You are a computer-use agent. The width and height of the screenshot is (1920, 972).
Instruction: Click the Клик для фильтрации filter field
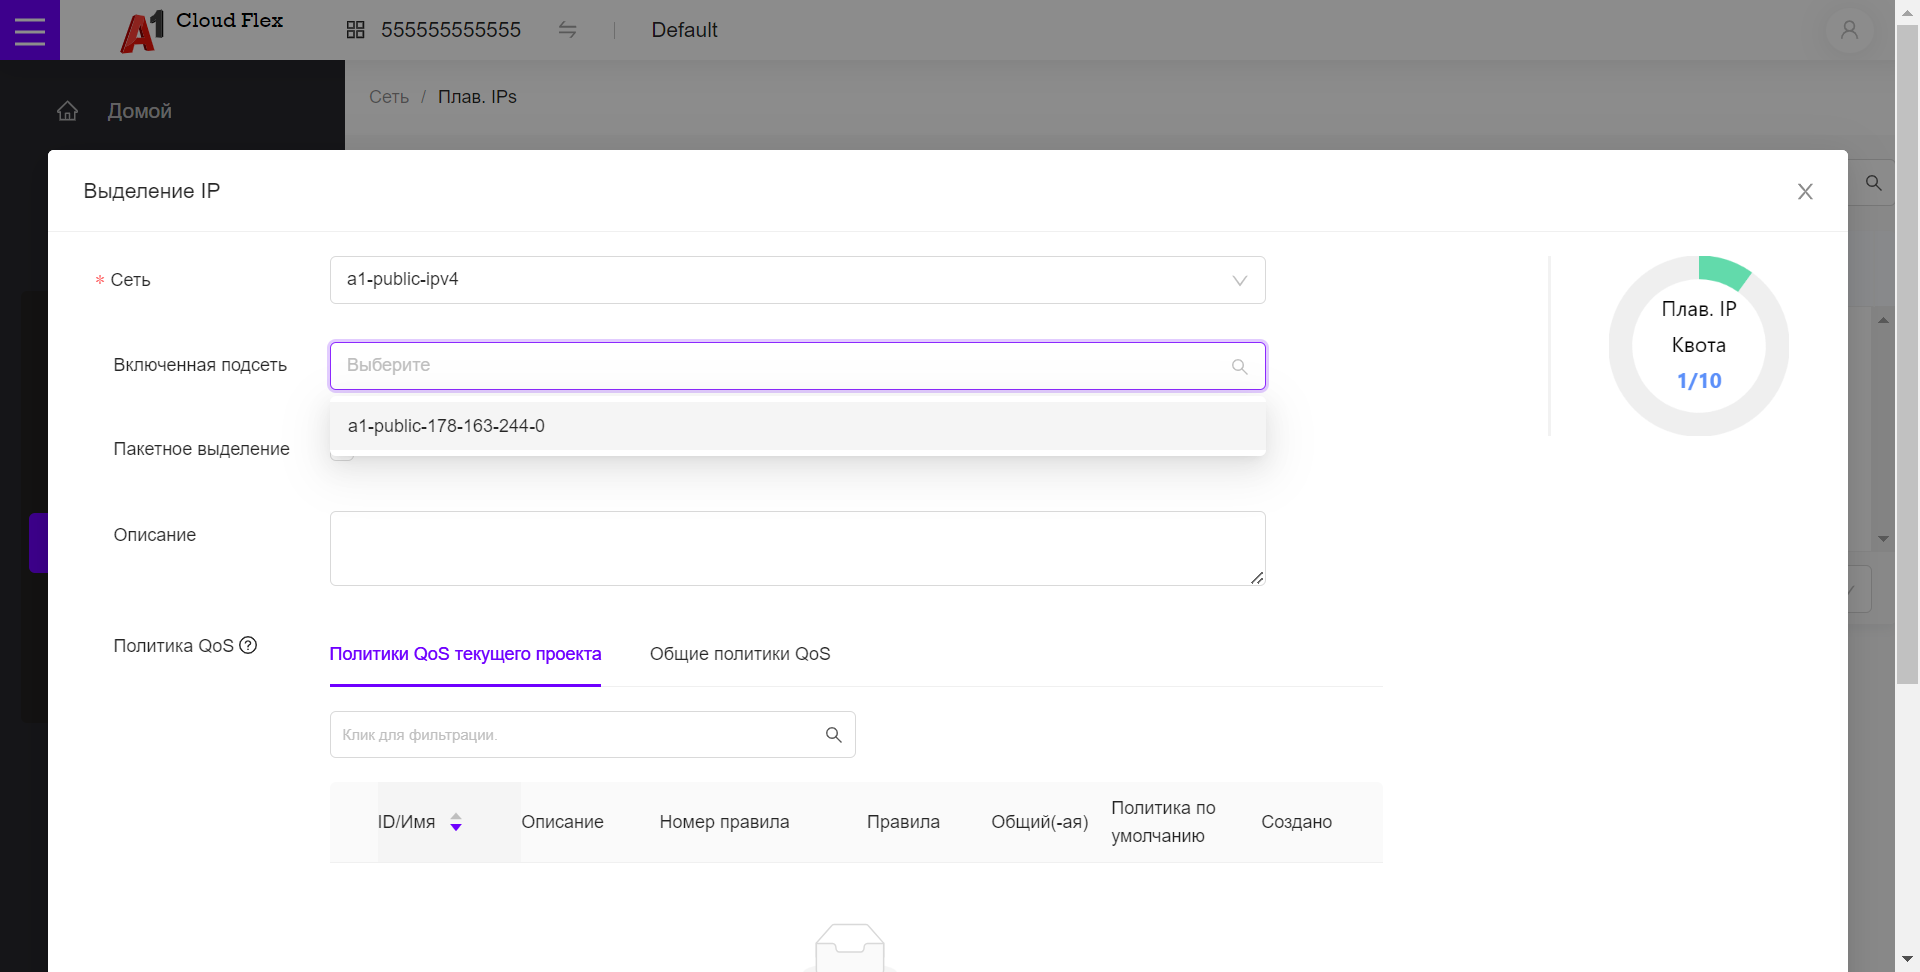coord(592,735)
